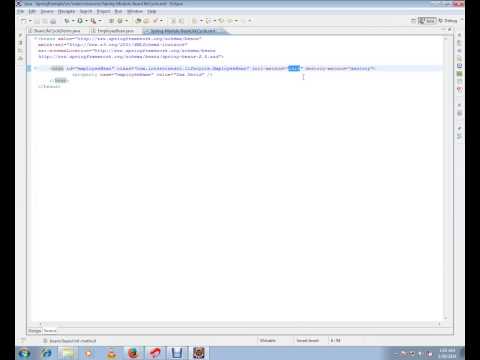Click the Debug toolbar icon
The height and width of the screenshot is (360, 480).
[67, 21]
